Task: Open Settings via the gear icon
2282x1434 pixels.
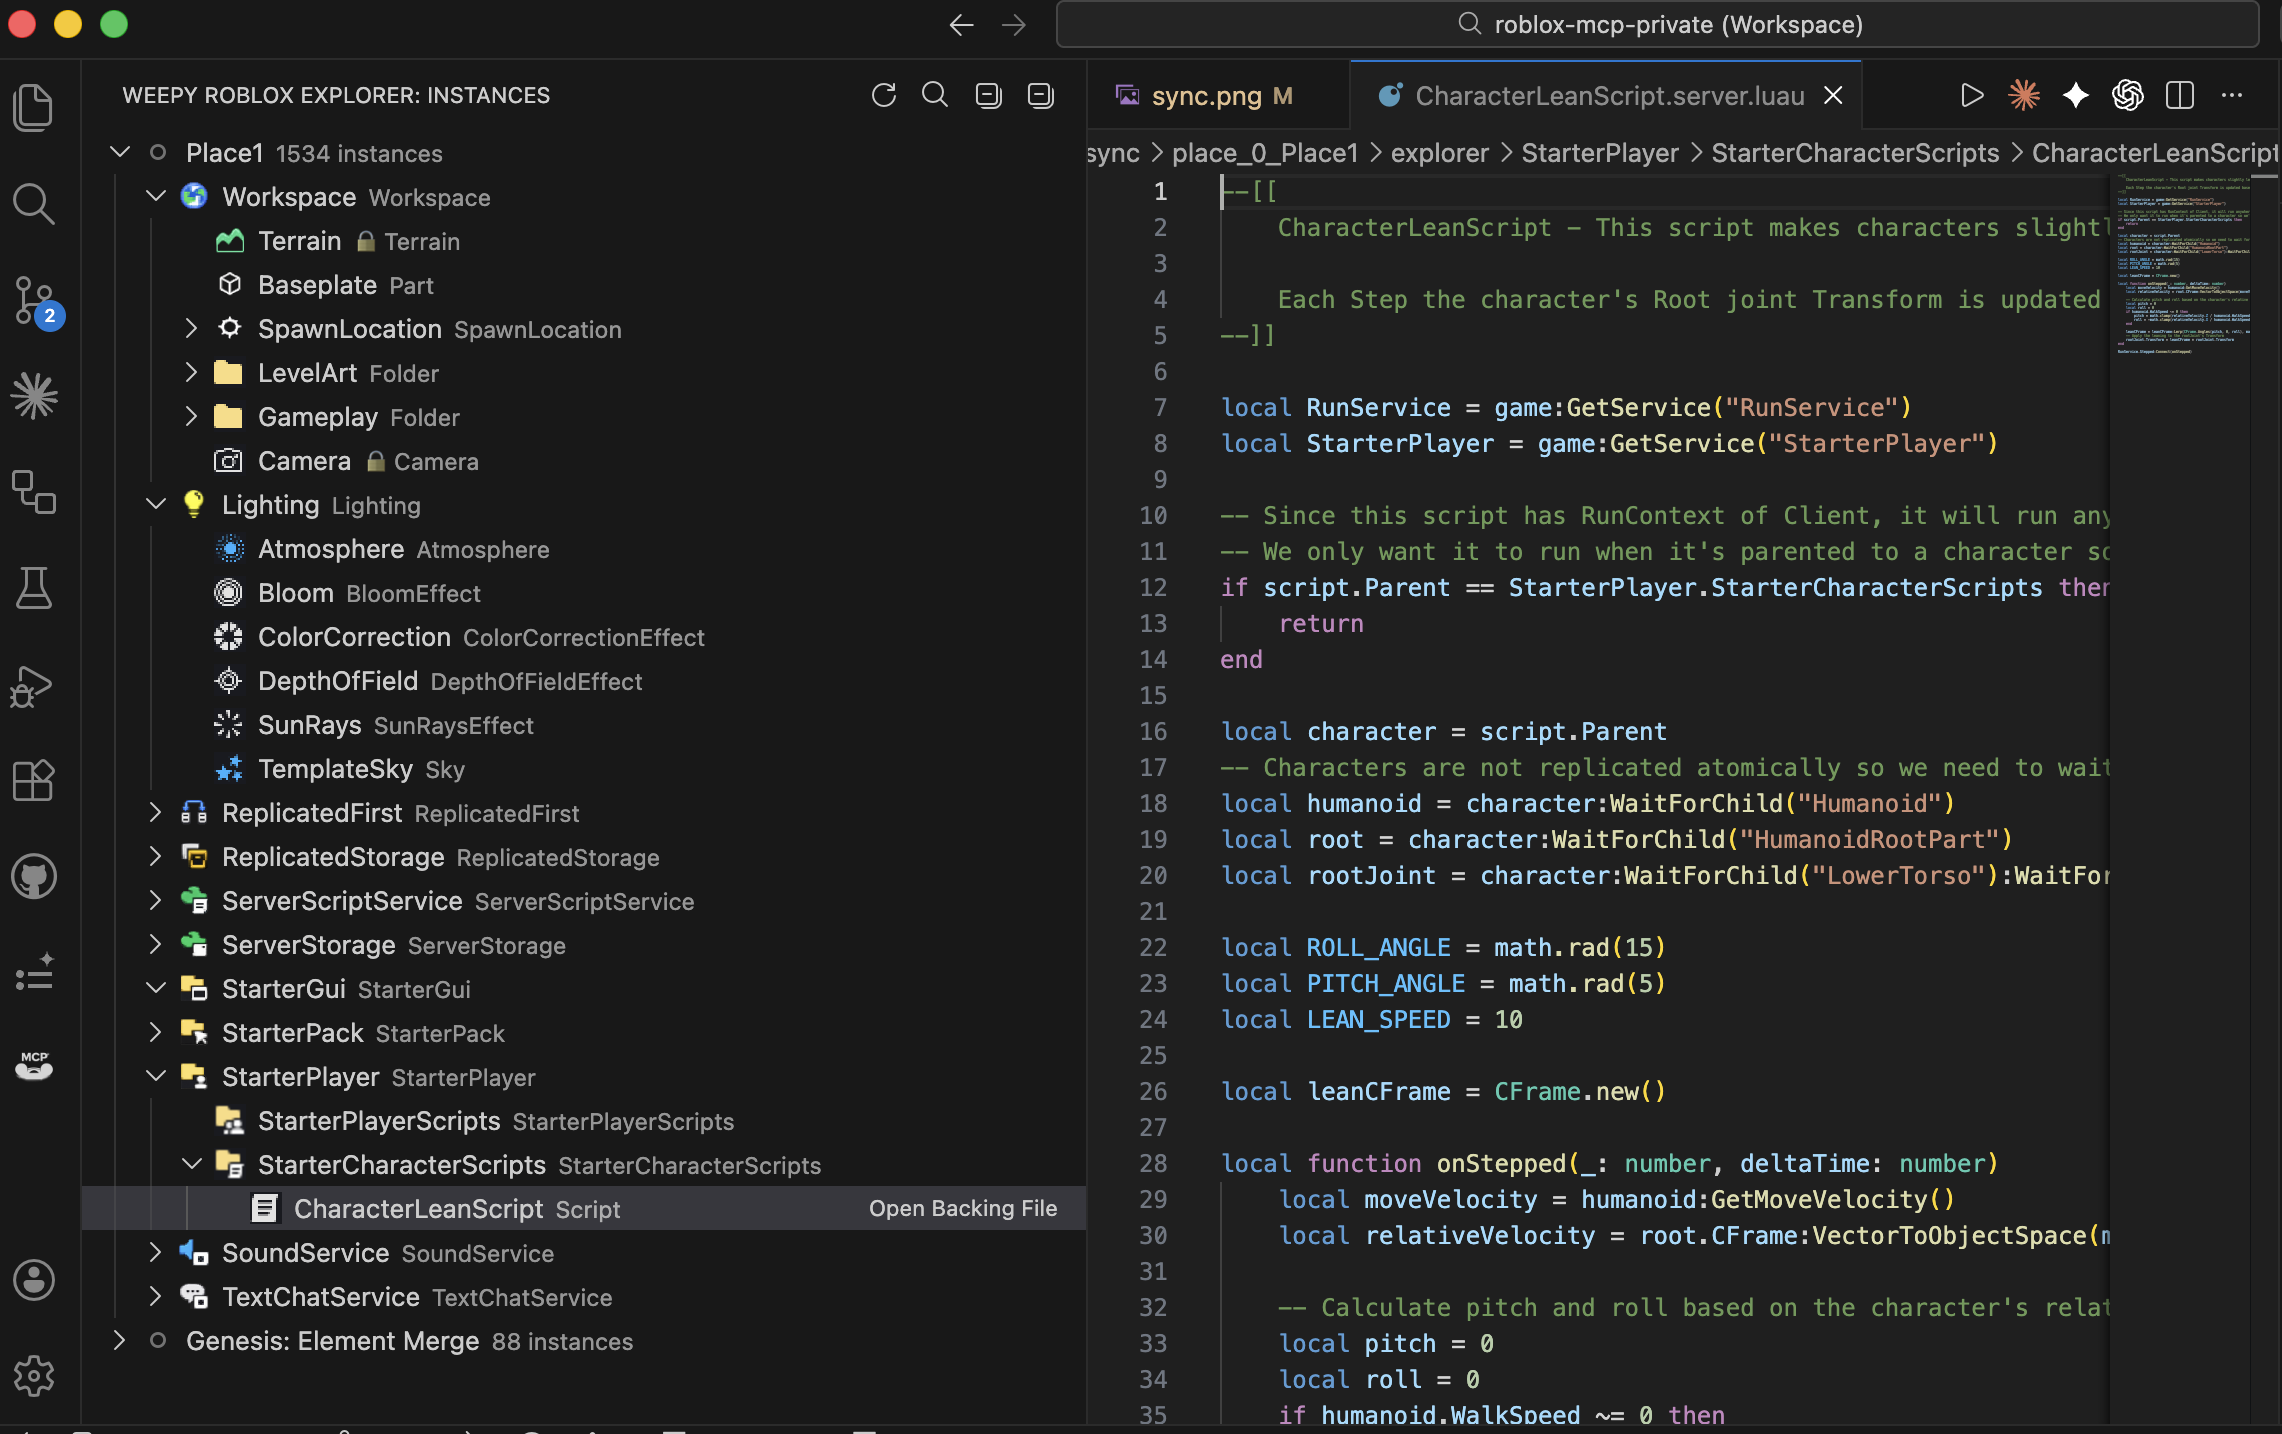Action: (34, 1377)
